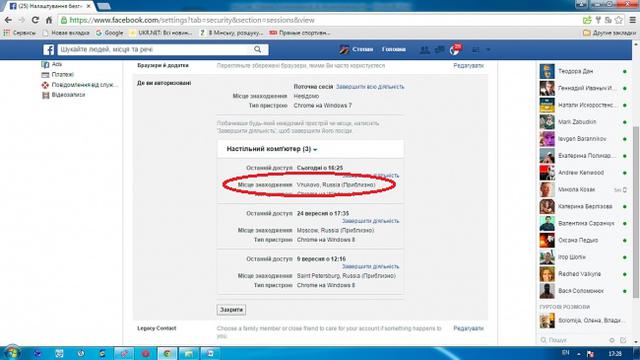Open the messages icon in the header

point(440,50)
